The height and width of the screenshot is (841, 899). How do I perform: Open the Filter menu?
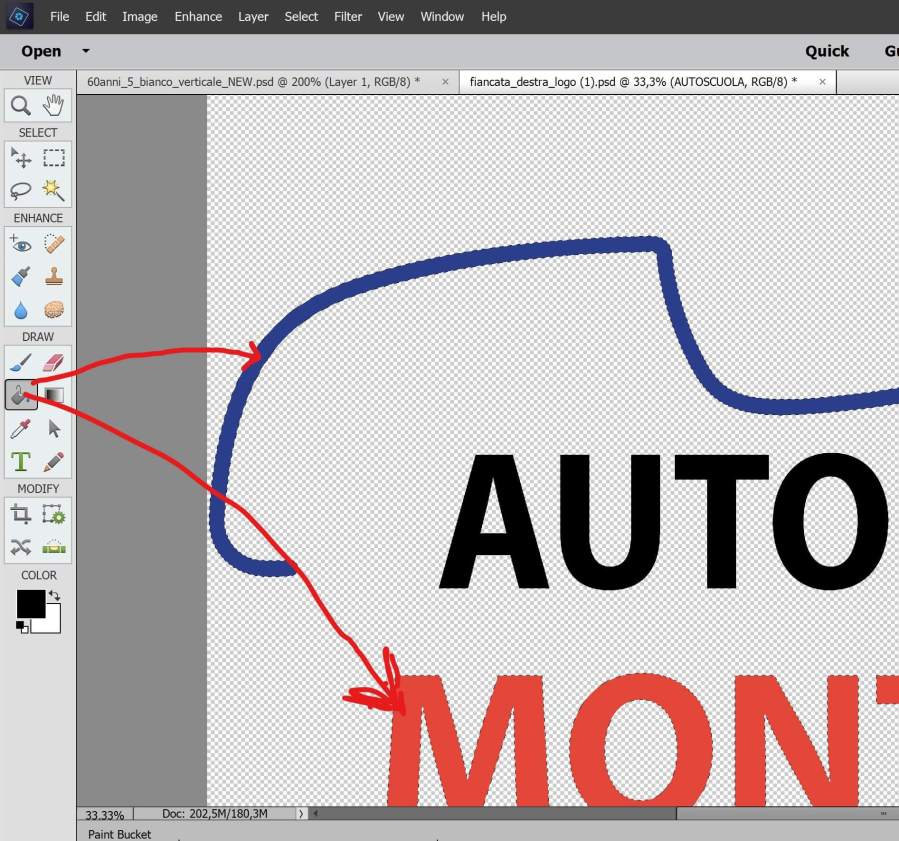click(348, 16)
